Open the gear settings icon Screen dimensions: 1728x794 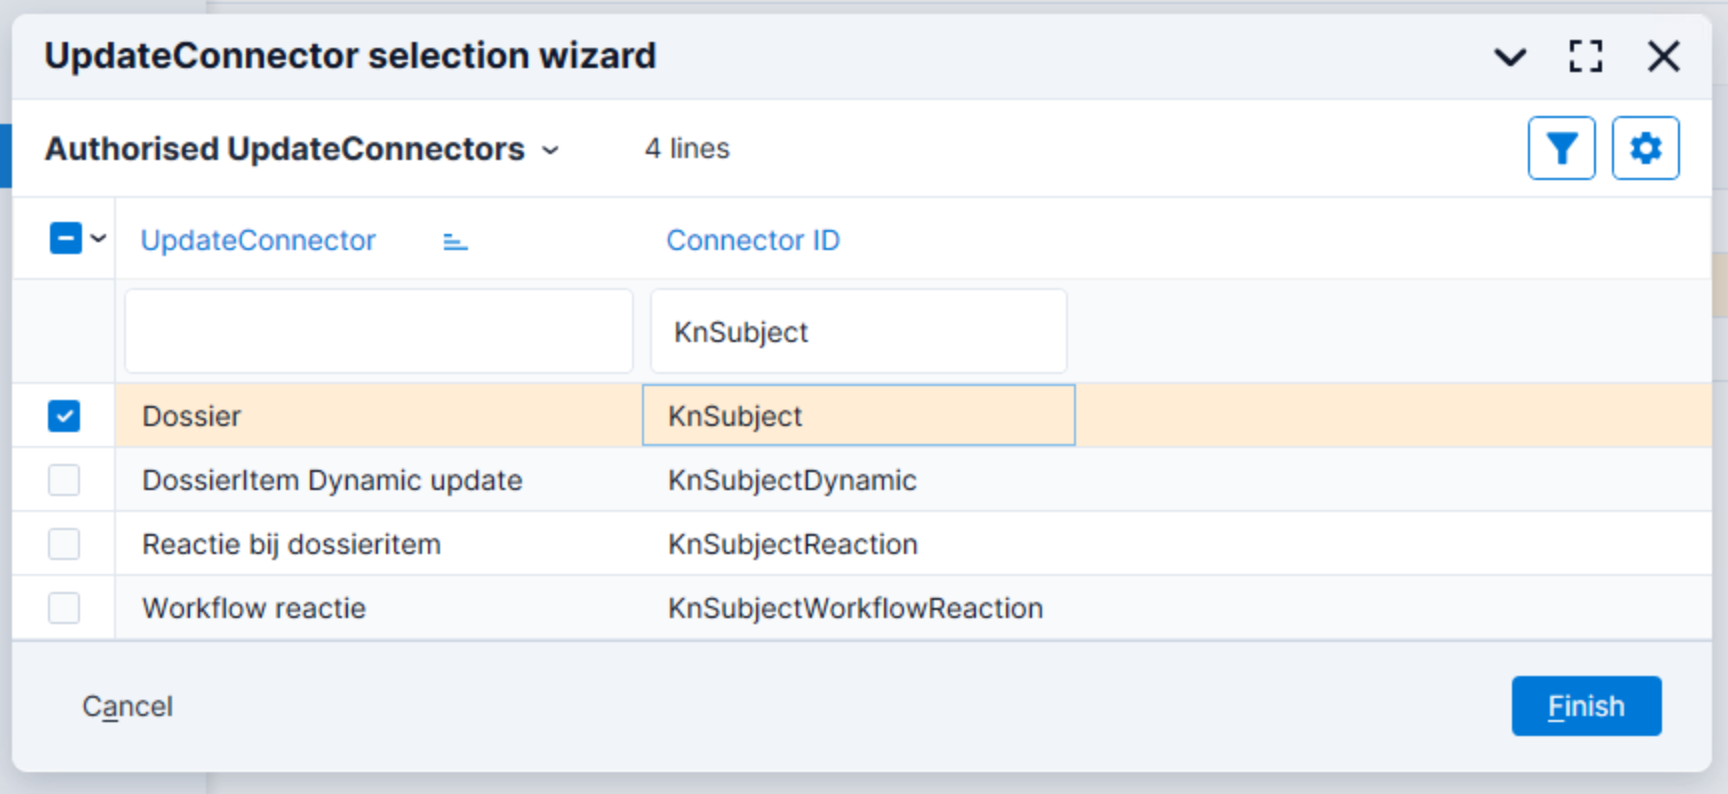coord(1645,149)
